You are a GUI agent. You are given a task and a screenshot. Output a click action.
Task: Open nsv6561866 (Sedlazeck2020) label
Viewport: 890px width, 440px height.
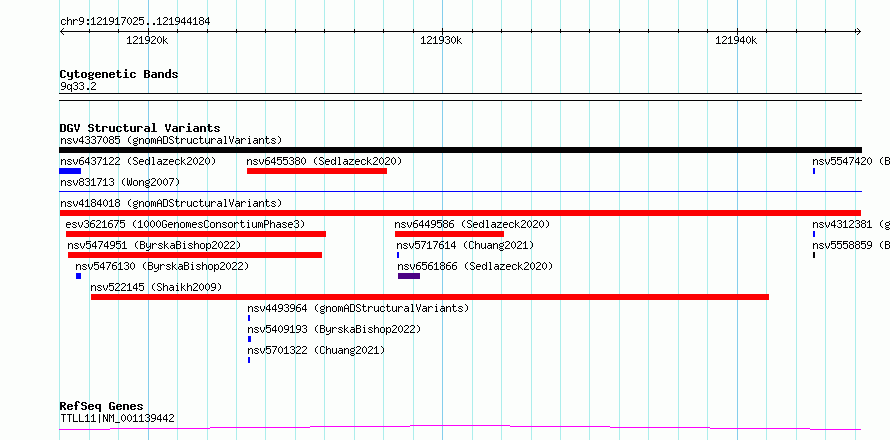point(475,266)
